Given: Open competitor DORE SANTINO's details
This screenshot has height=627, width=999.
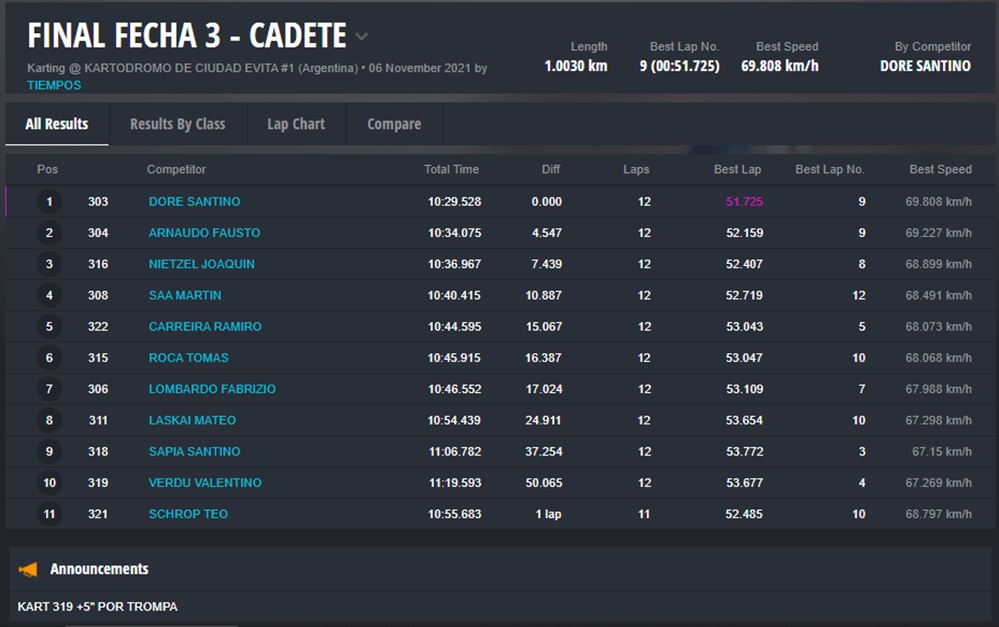Looking at the screenshot, I should (x=194, y=201).
